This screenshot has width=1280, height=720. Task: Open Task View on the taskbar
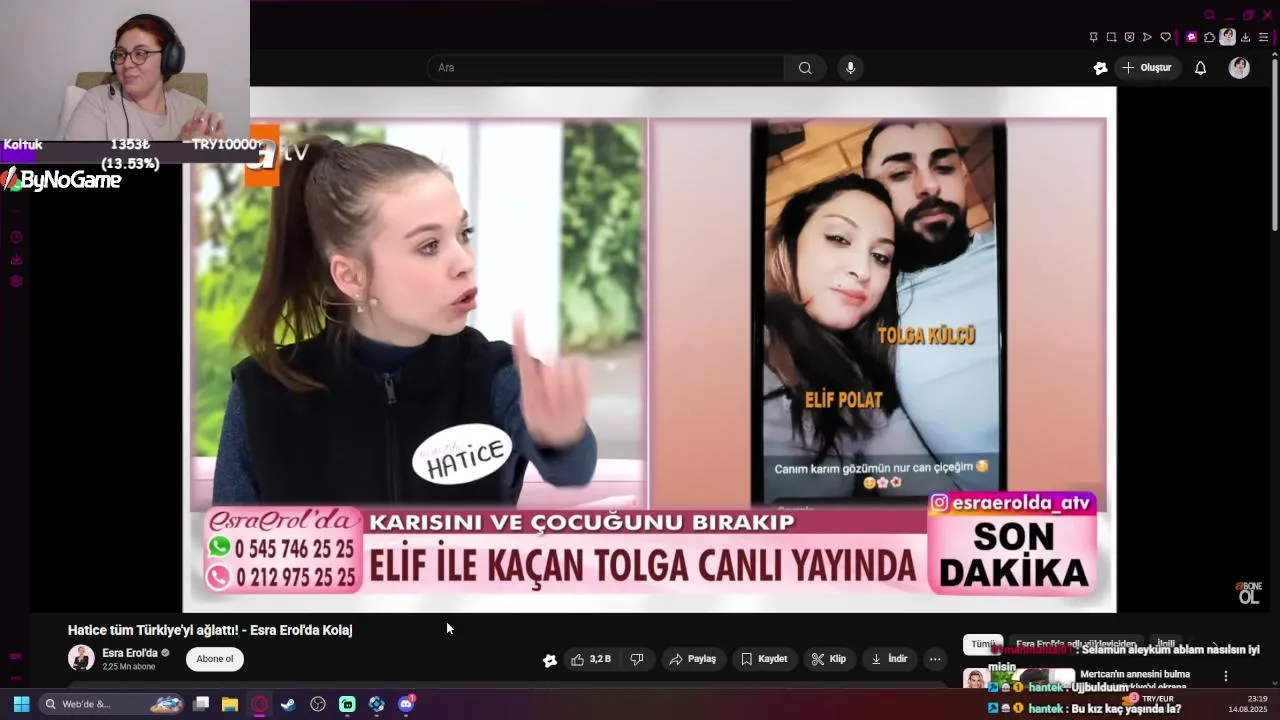201,704
